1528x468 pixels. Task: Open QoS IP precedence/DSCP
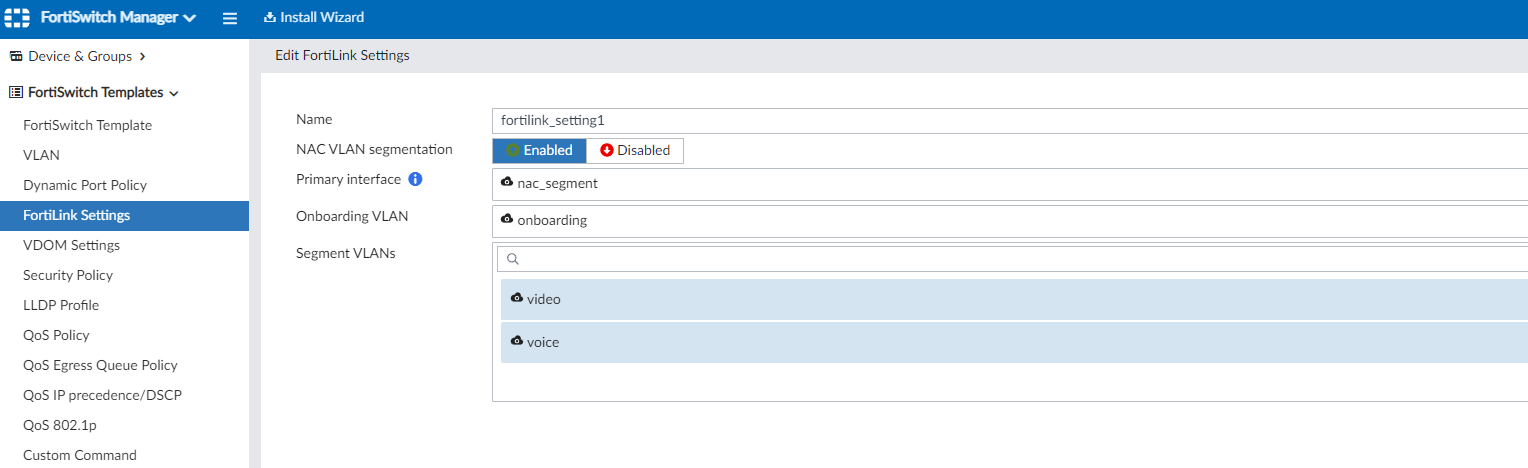point(102,395)
